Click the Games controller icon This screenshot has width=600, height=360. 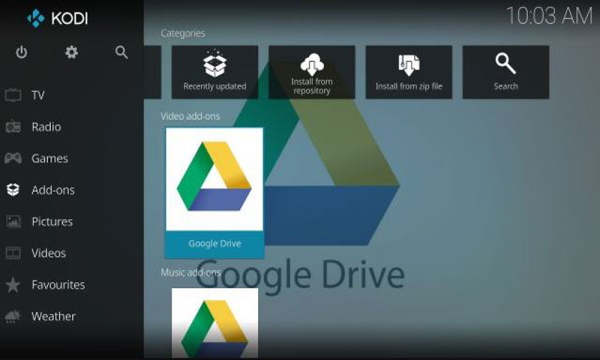(13, 158)
